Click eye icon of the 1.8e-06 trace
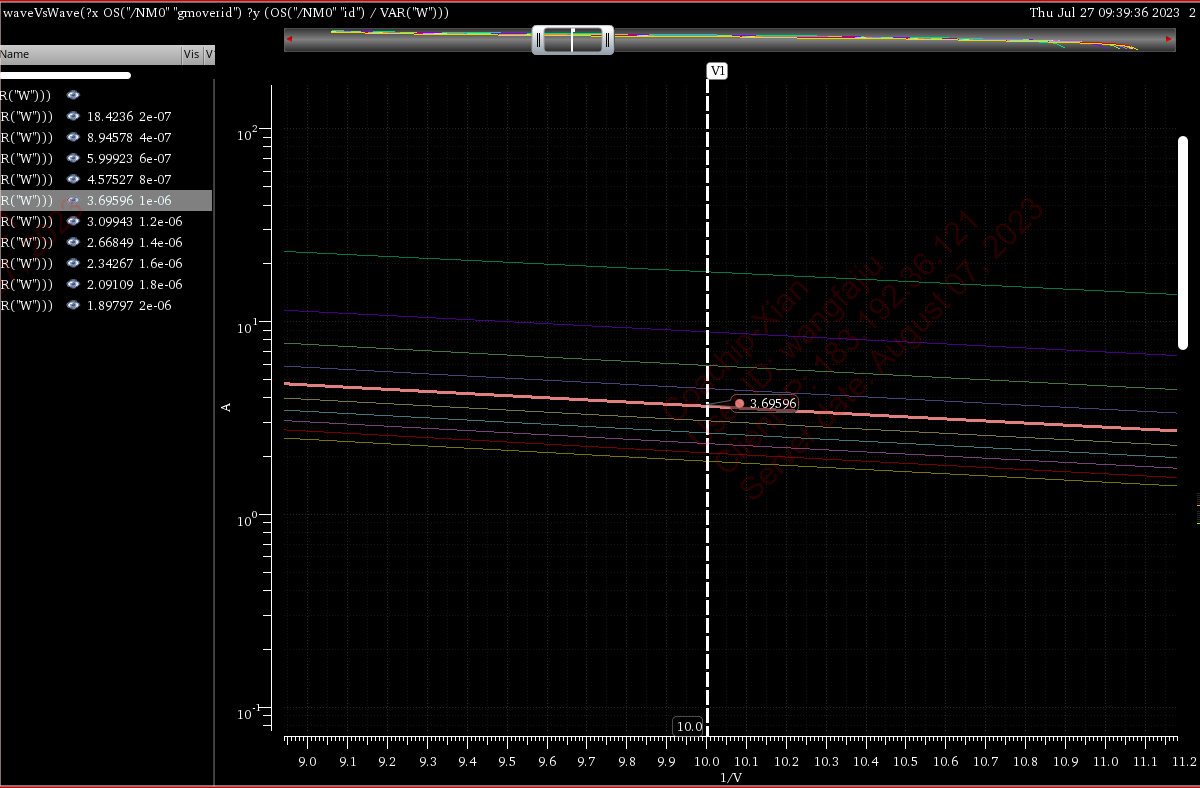Screen dimensions: 1200x788 pyautogui.click(x=73, y=284)
